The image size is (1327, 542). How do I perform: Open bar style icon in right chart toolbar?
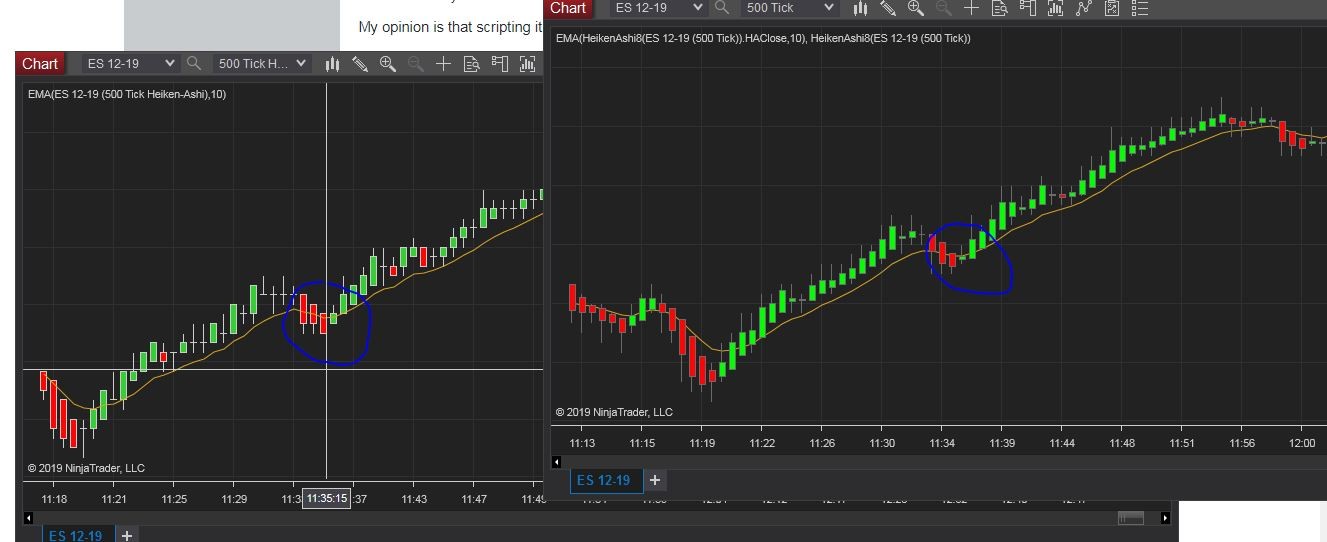pyautogui.click(x=860, y=8)
